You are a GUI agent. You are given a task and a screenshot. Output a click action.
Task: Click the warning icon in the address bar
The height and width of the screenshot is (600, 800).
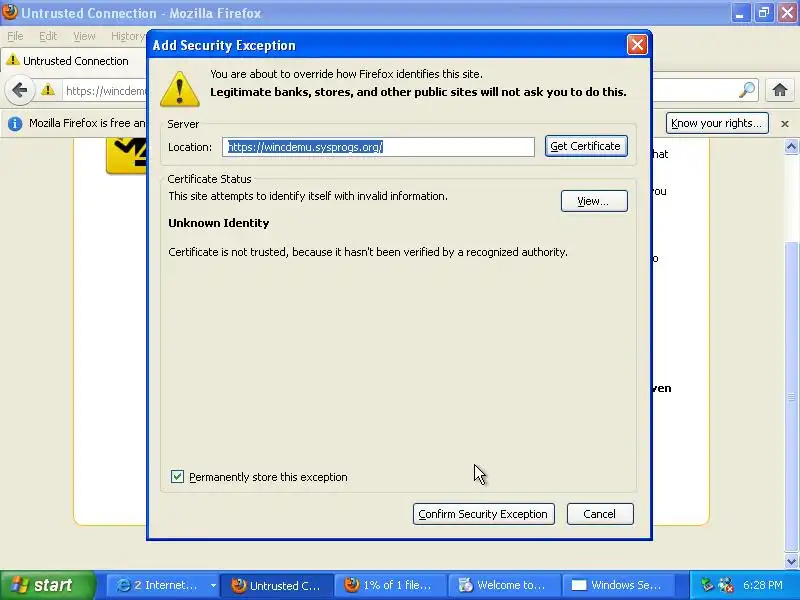point(48,90)
